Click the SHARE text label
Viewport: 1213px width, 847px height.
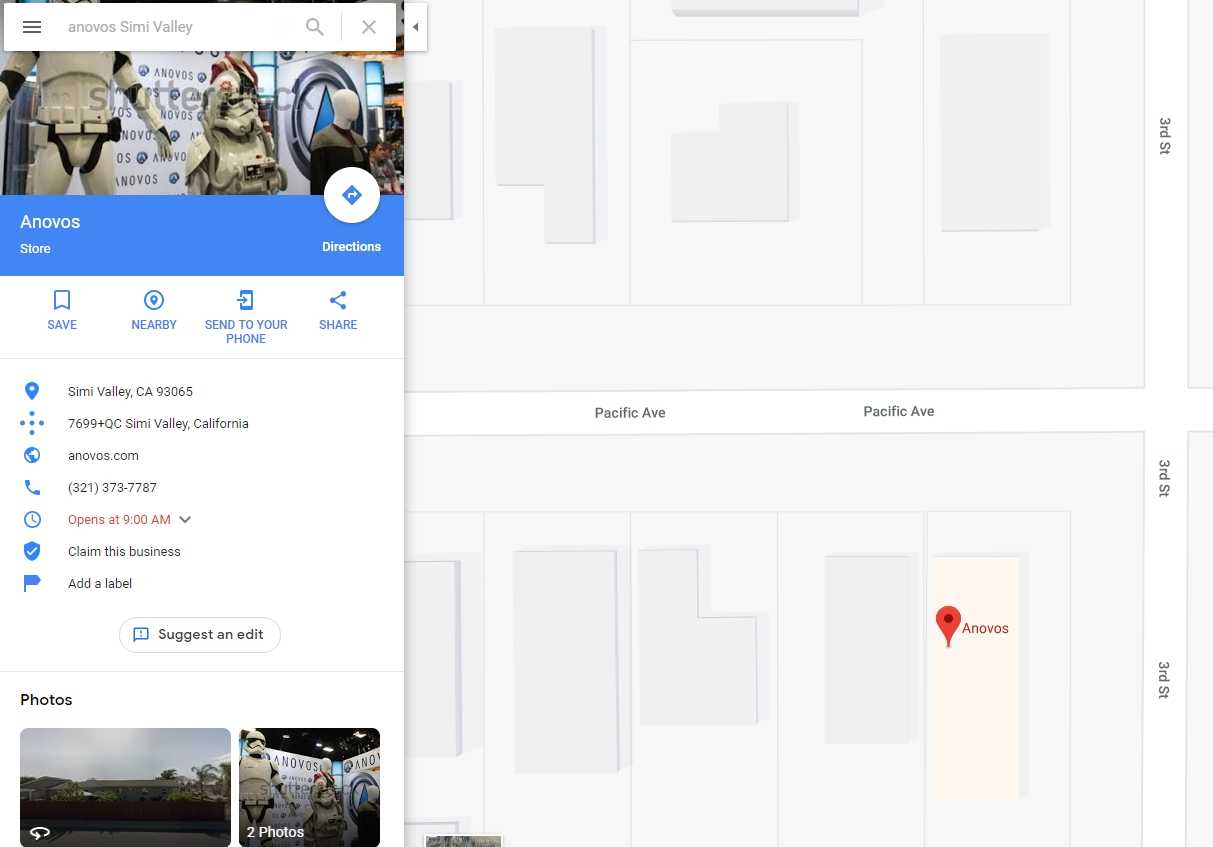coord(338,325)
